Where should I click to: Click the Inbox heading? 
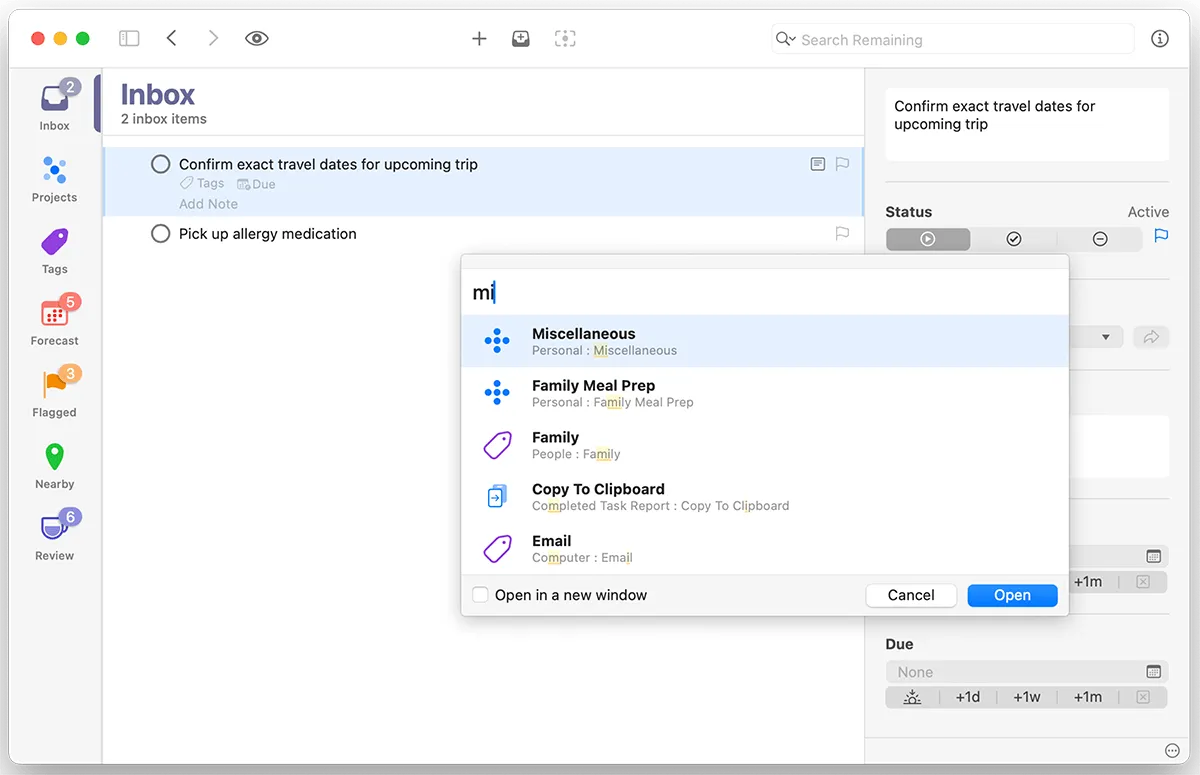[x=158, y=94]
